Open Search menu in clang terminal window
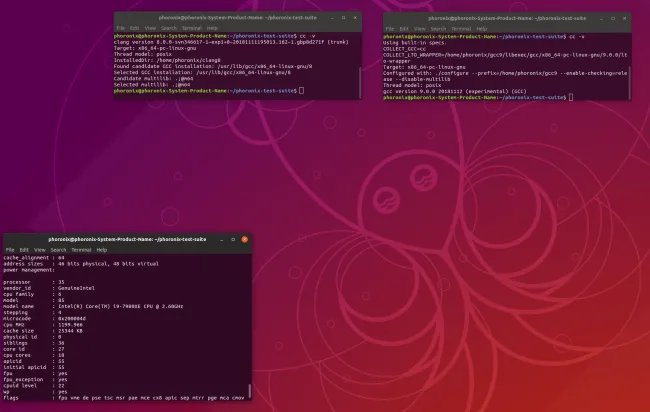Screen dimensions: 650x412 (x=169, y=28)
